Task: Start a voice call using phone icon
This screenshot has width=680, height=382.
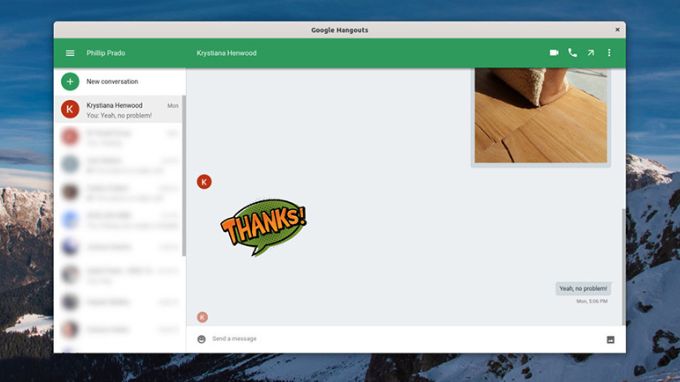Action: pyautogui.click(x=572, y=52)
